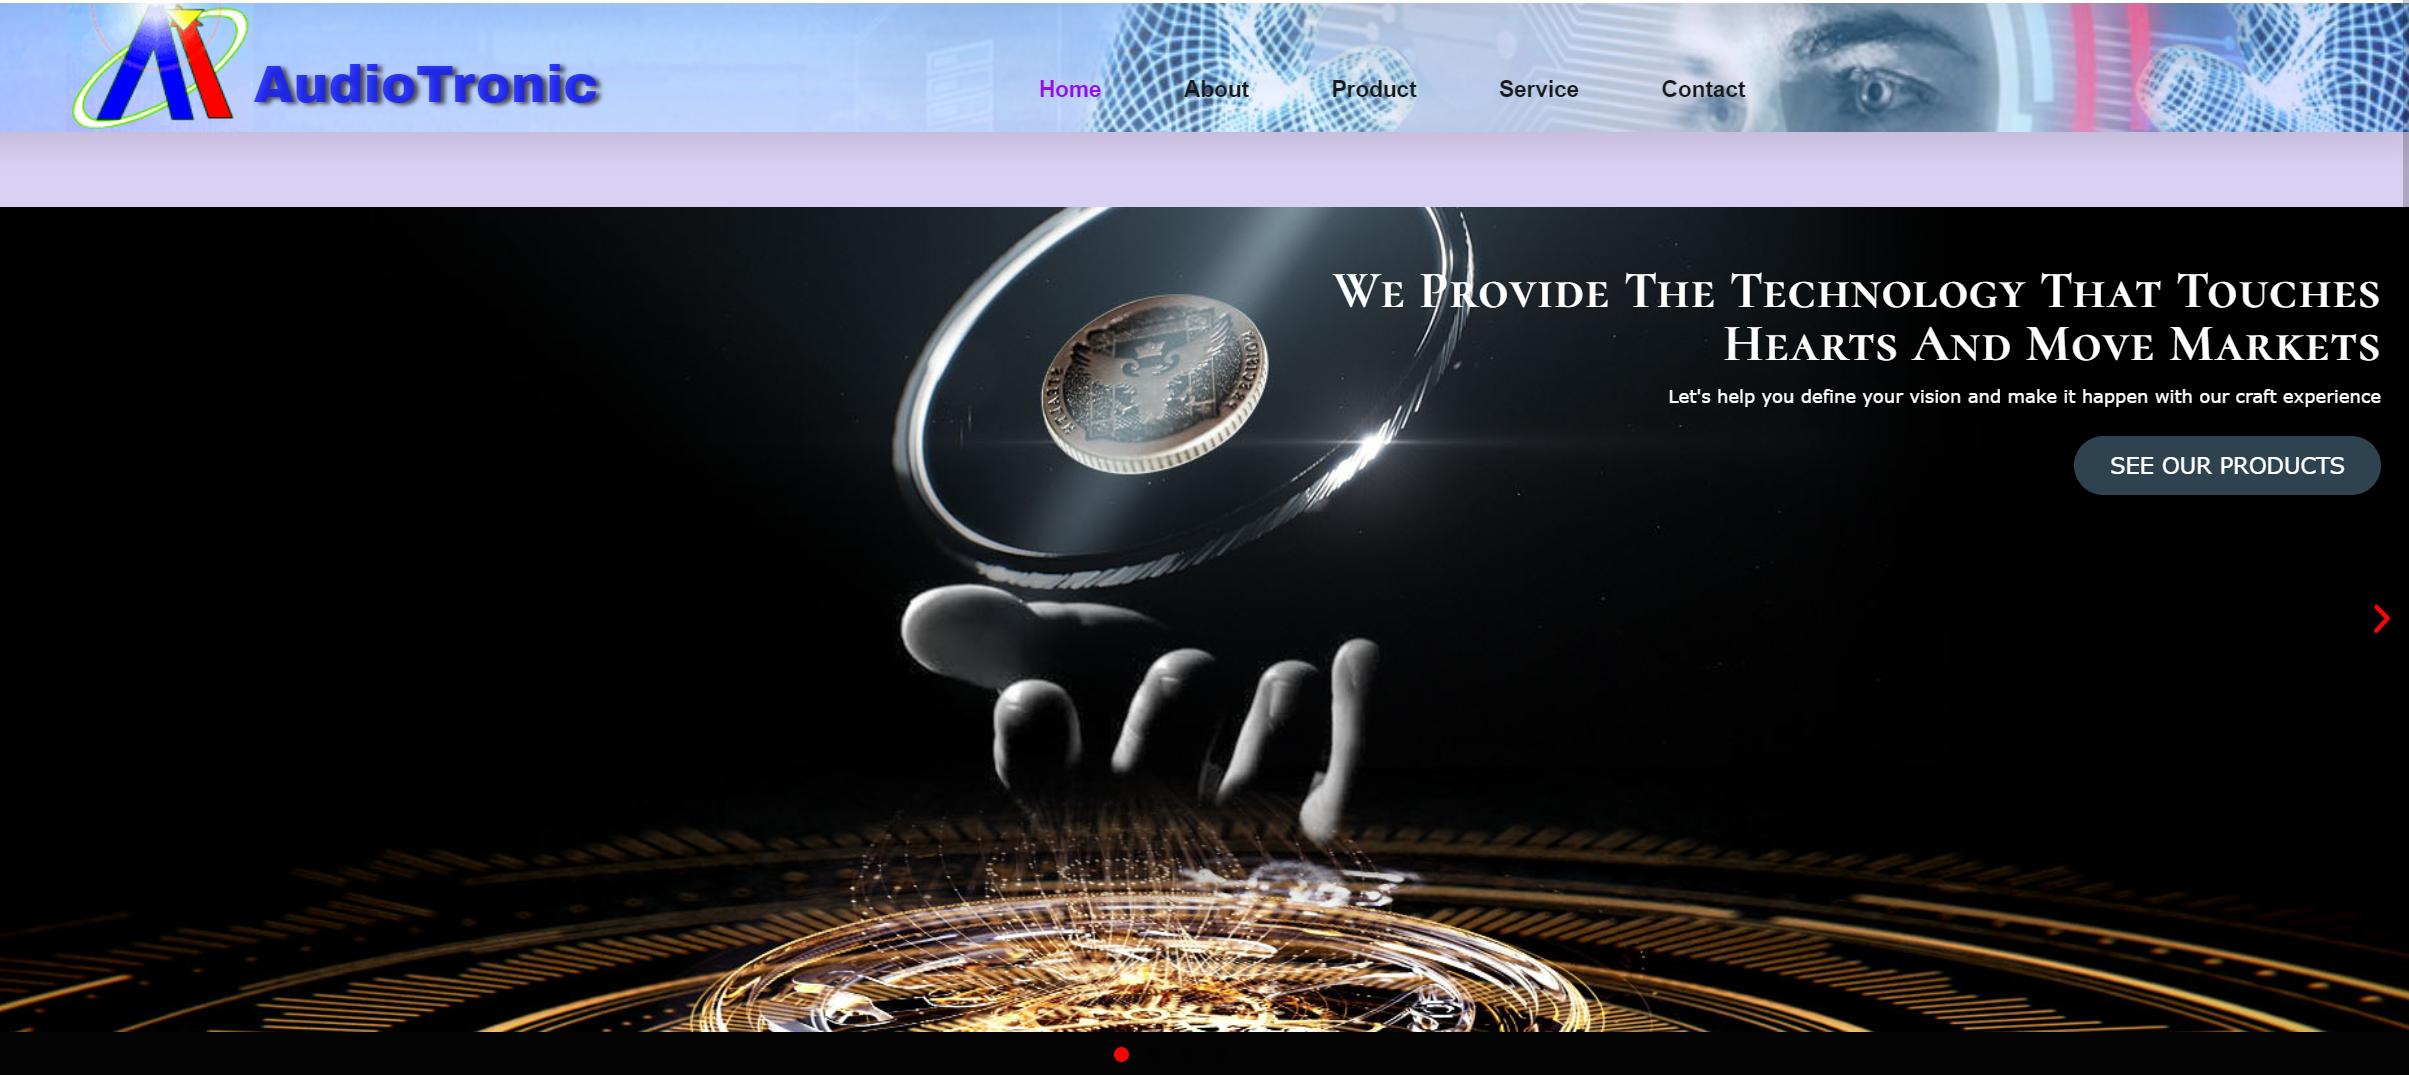This screenshot has width=2409, height=1075.
Task: Click the SEE OUR PRODUCTS button
Action: 2227,465
